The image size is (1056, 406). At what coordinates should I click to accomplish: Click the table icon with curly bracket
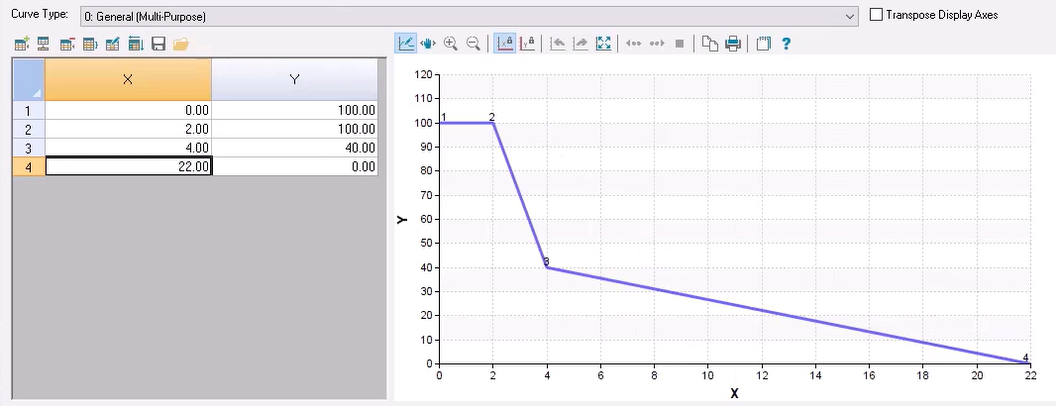[x=90, y=44]
